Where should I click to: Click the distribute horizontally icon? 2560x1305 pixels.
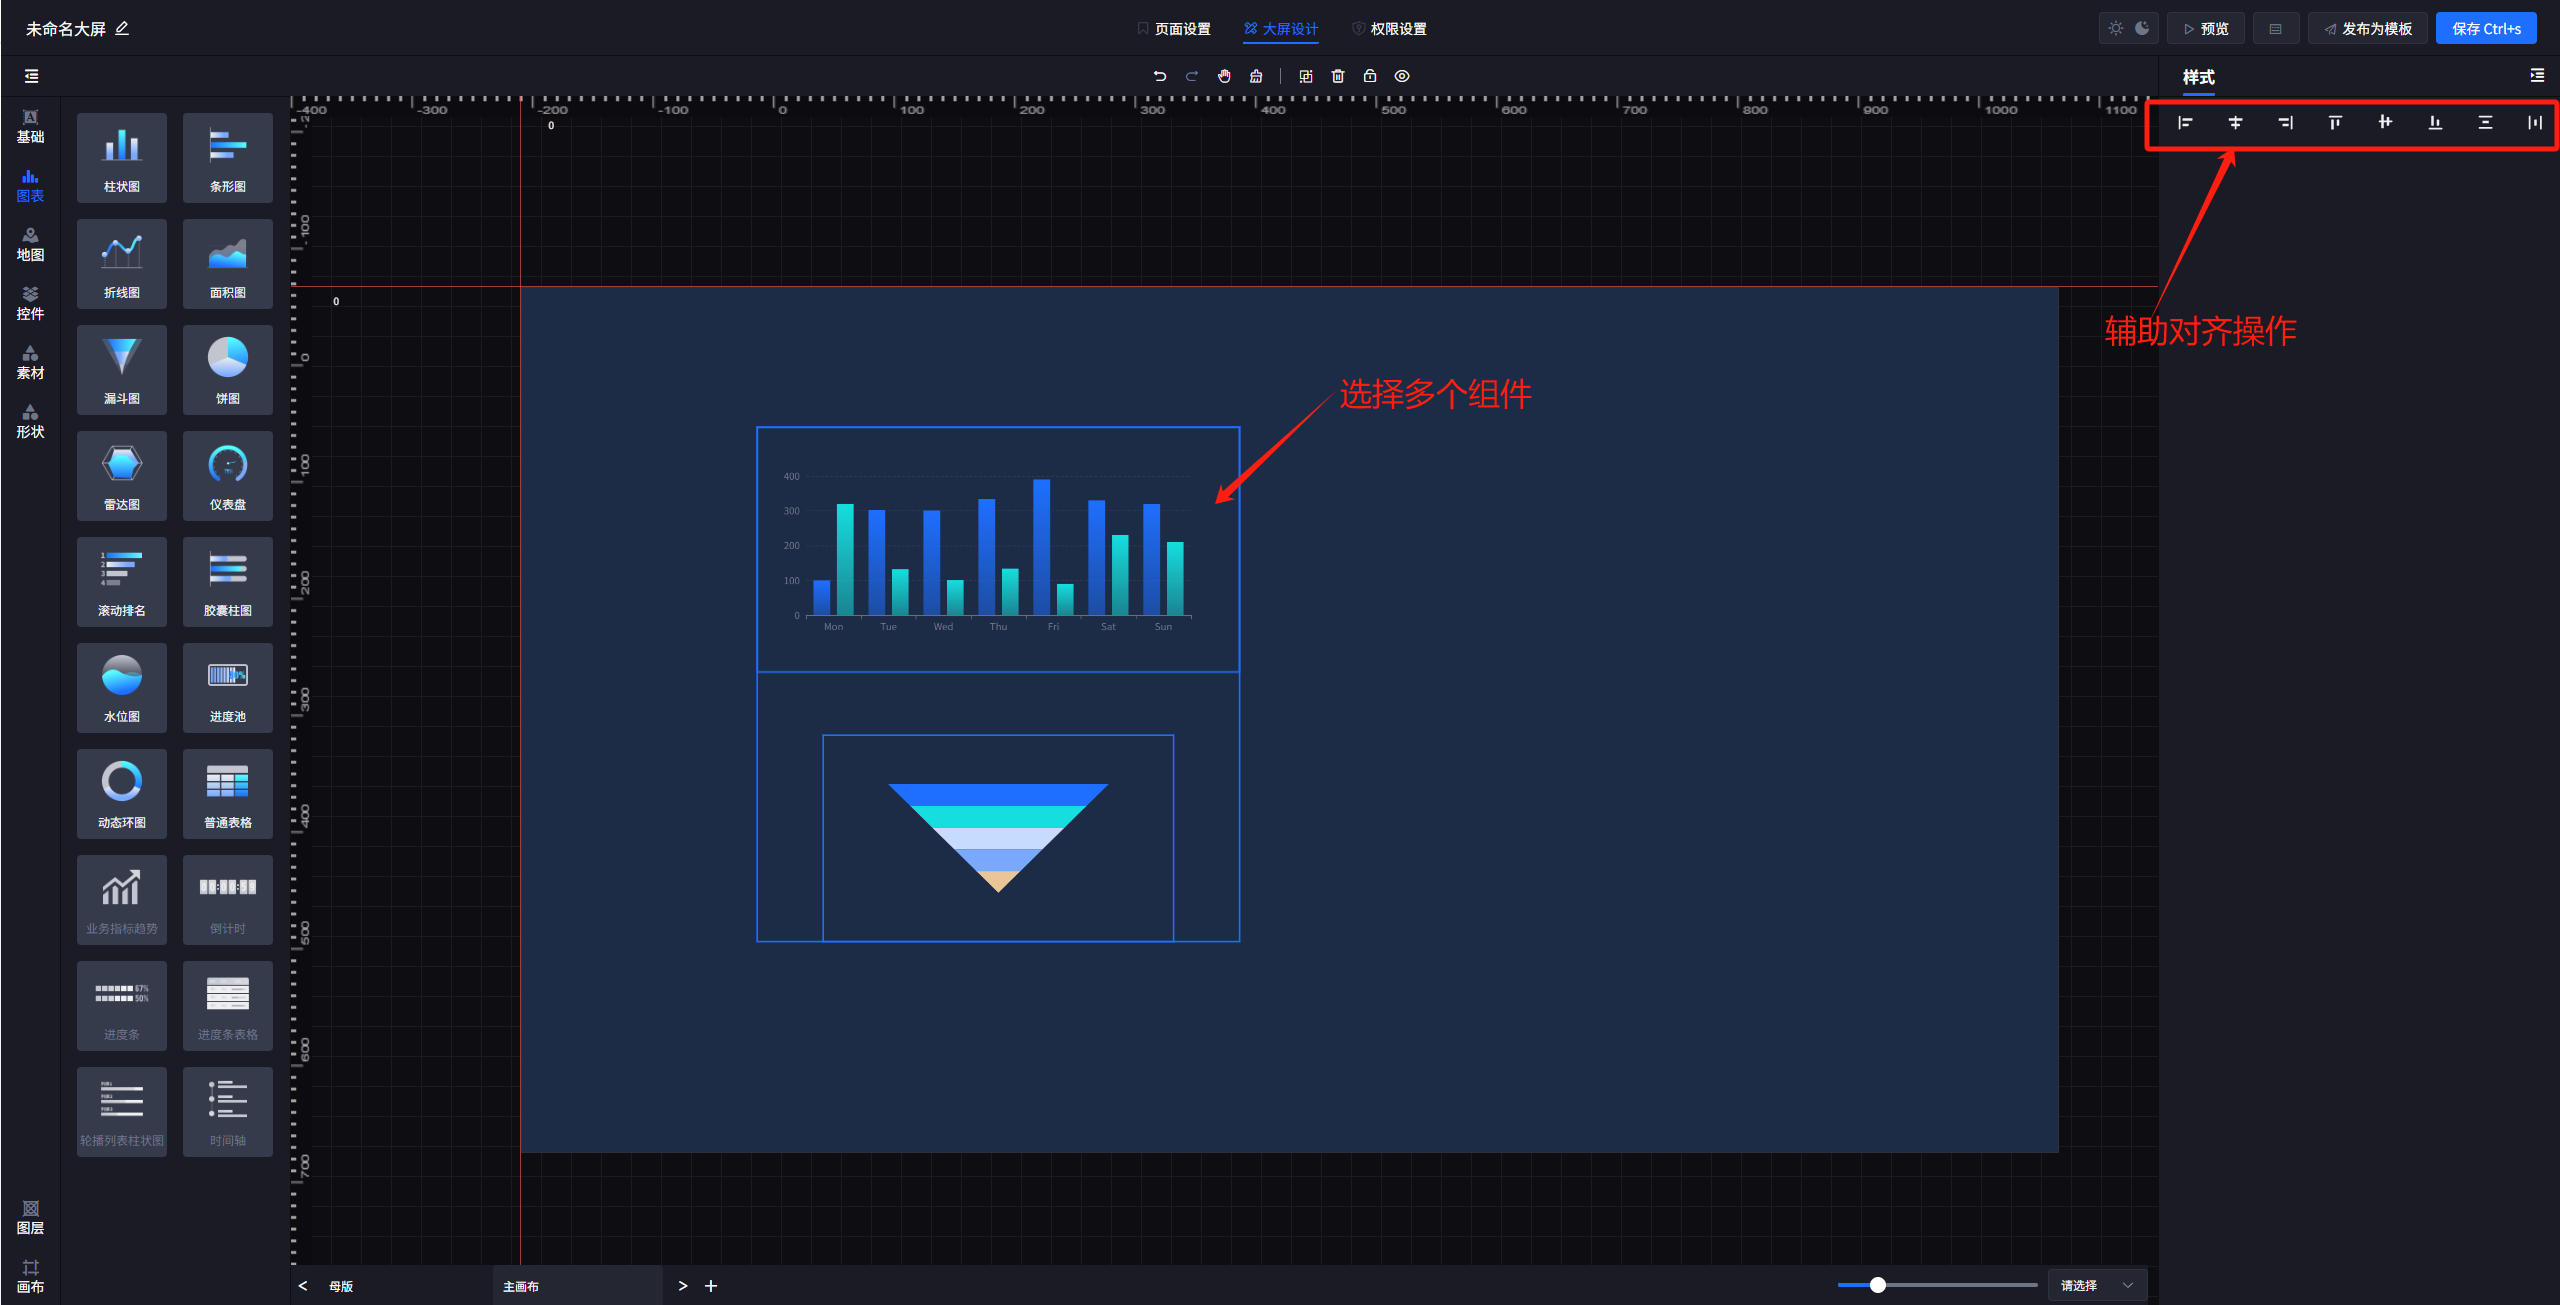tap(2535, 123)
